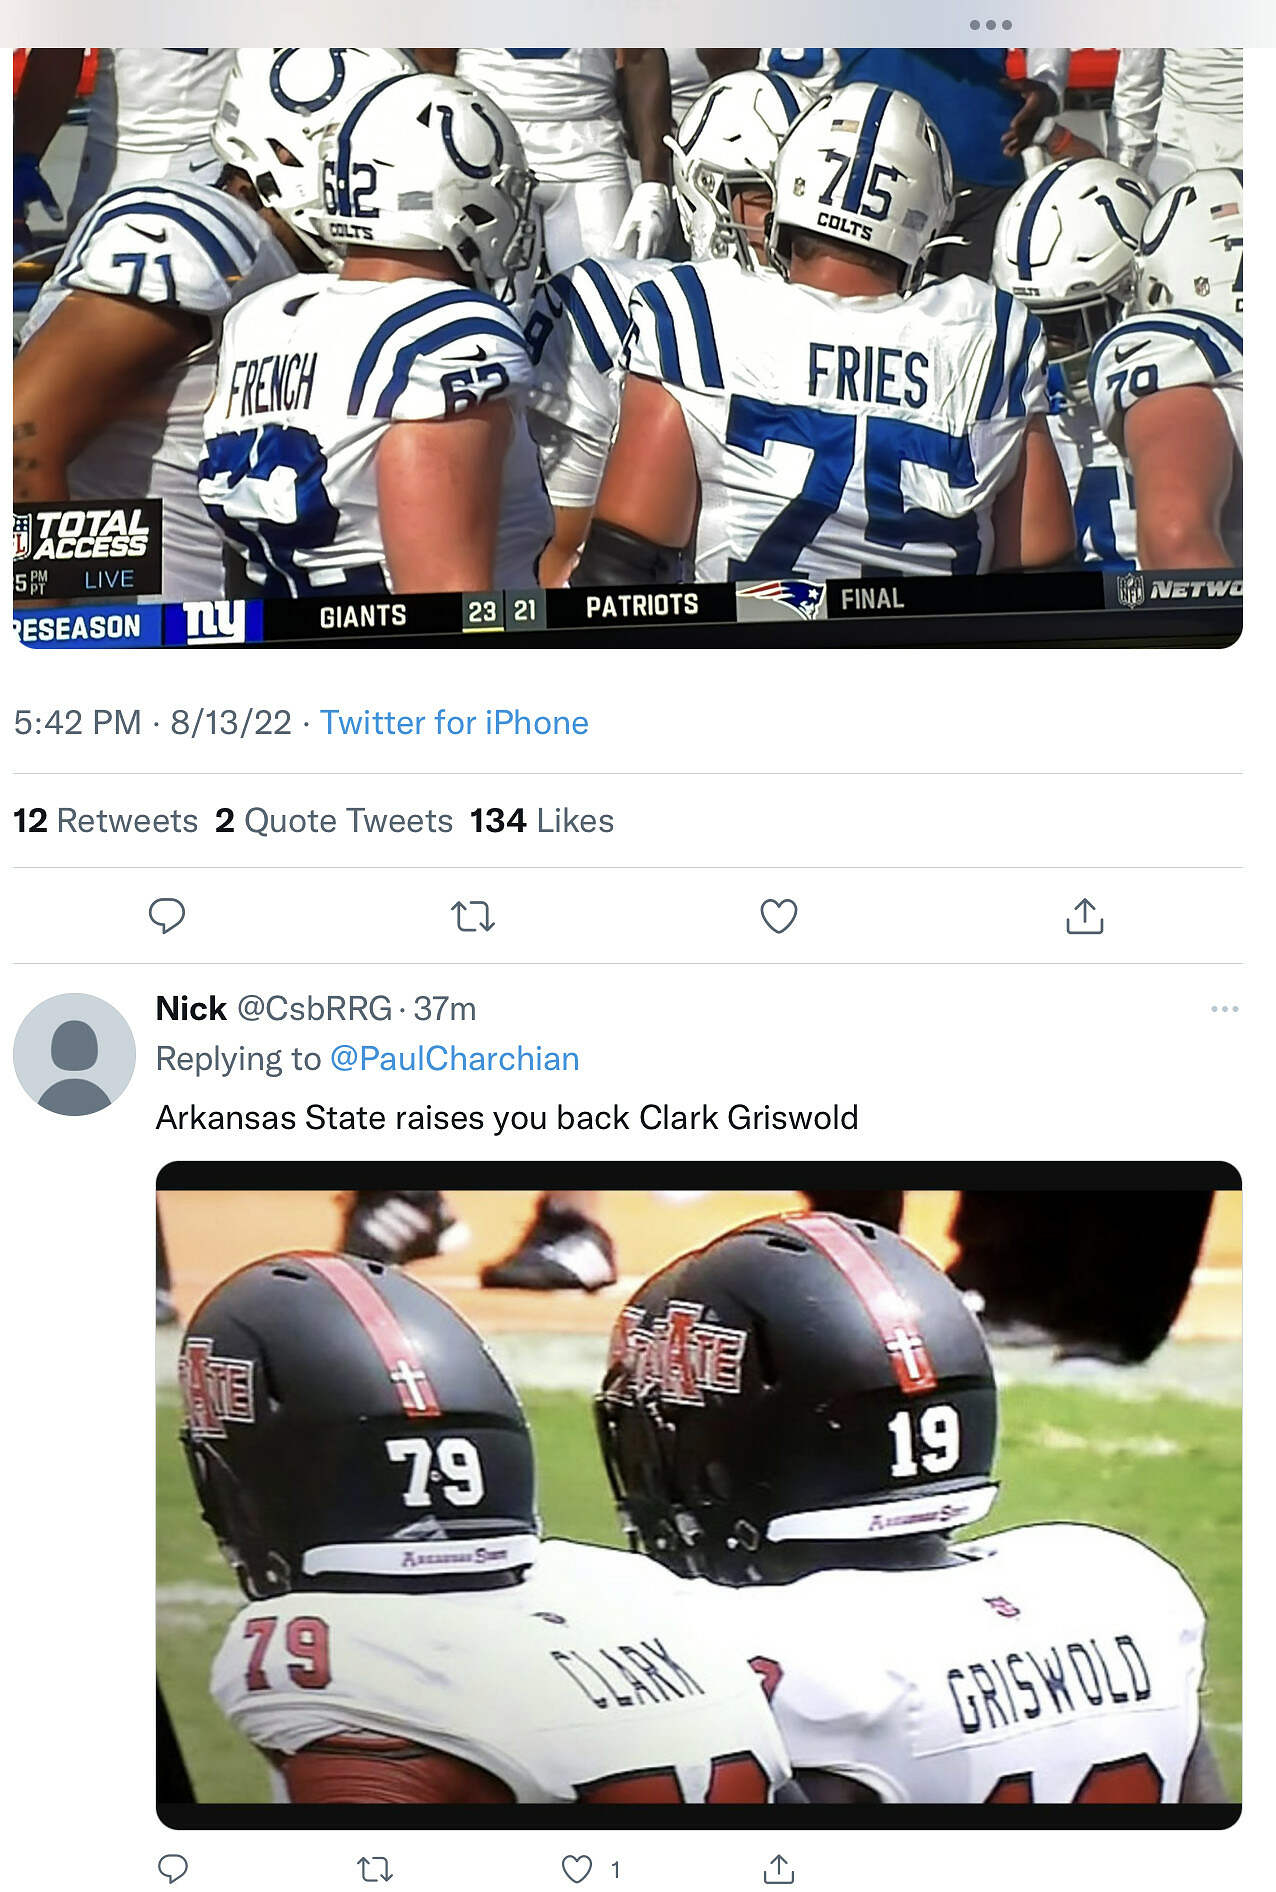Like the main tweet

point(779,916)
